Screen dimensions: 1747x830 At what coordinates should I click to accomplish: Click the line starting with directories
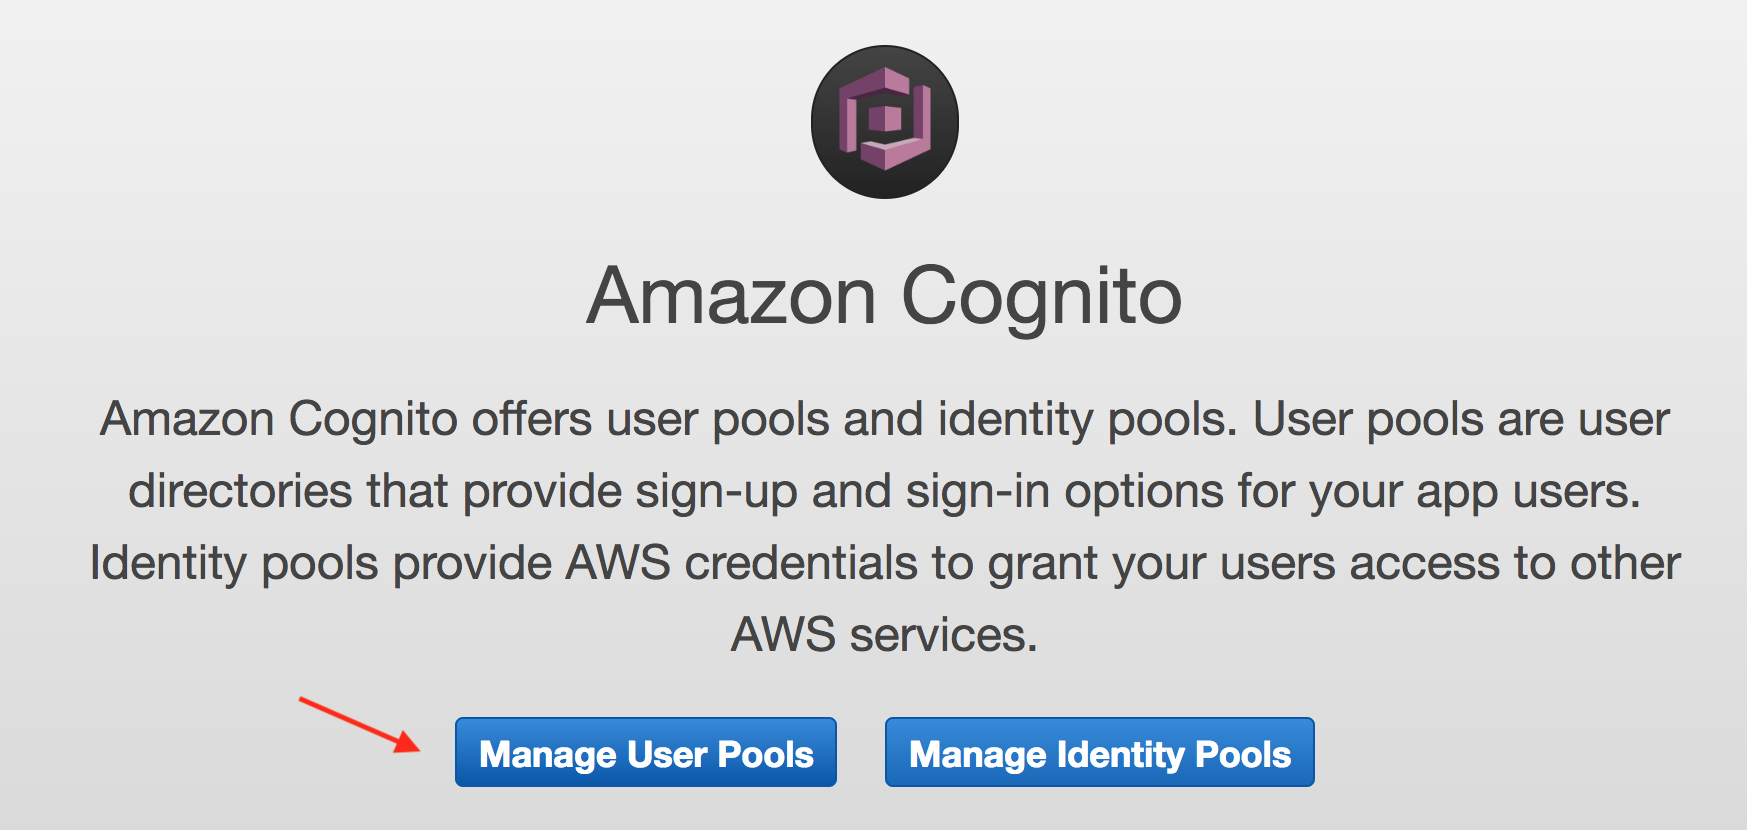pos(885,491)
